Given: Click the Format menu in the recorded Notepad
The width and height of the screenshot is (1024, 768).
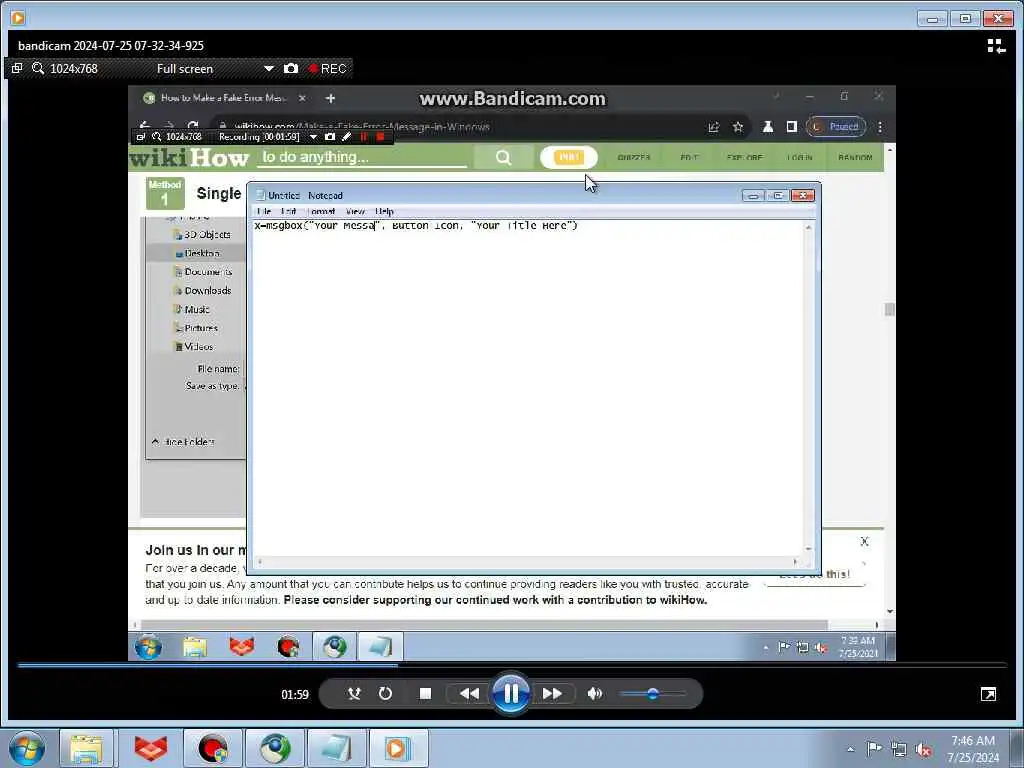Looking at the screenshot, I should [321, 212].
